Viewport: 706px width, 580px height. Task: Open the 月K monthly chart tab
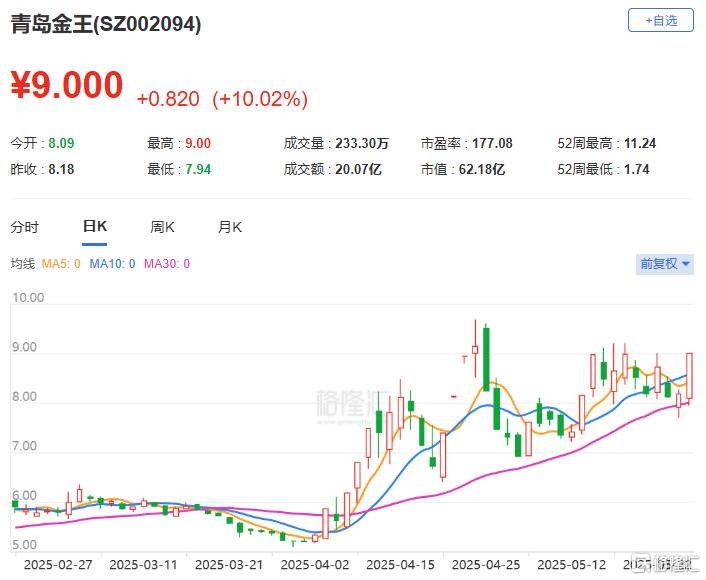[230, 227]
